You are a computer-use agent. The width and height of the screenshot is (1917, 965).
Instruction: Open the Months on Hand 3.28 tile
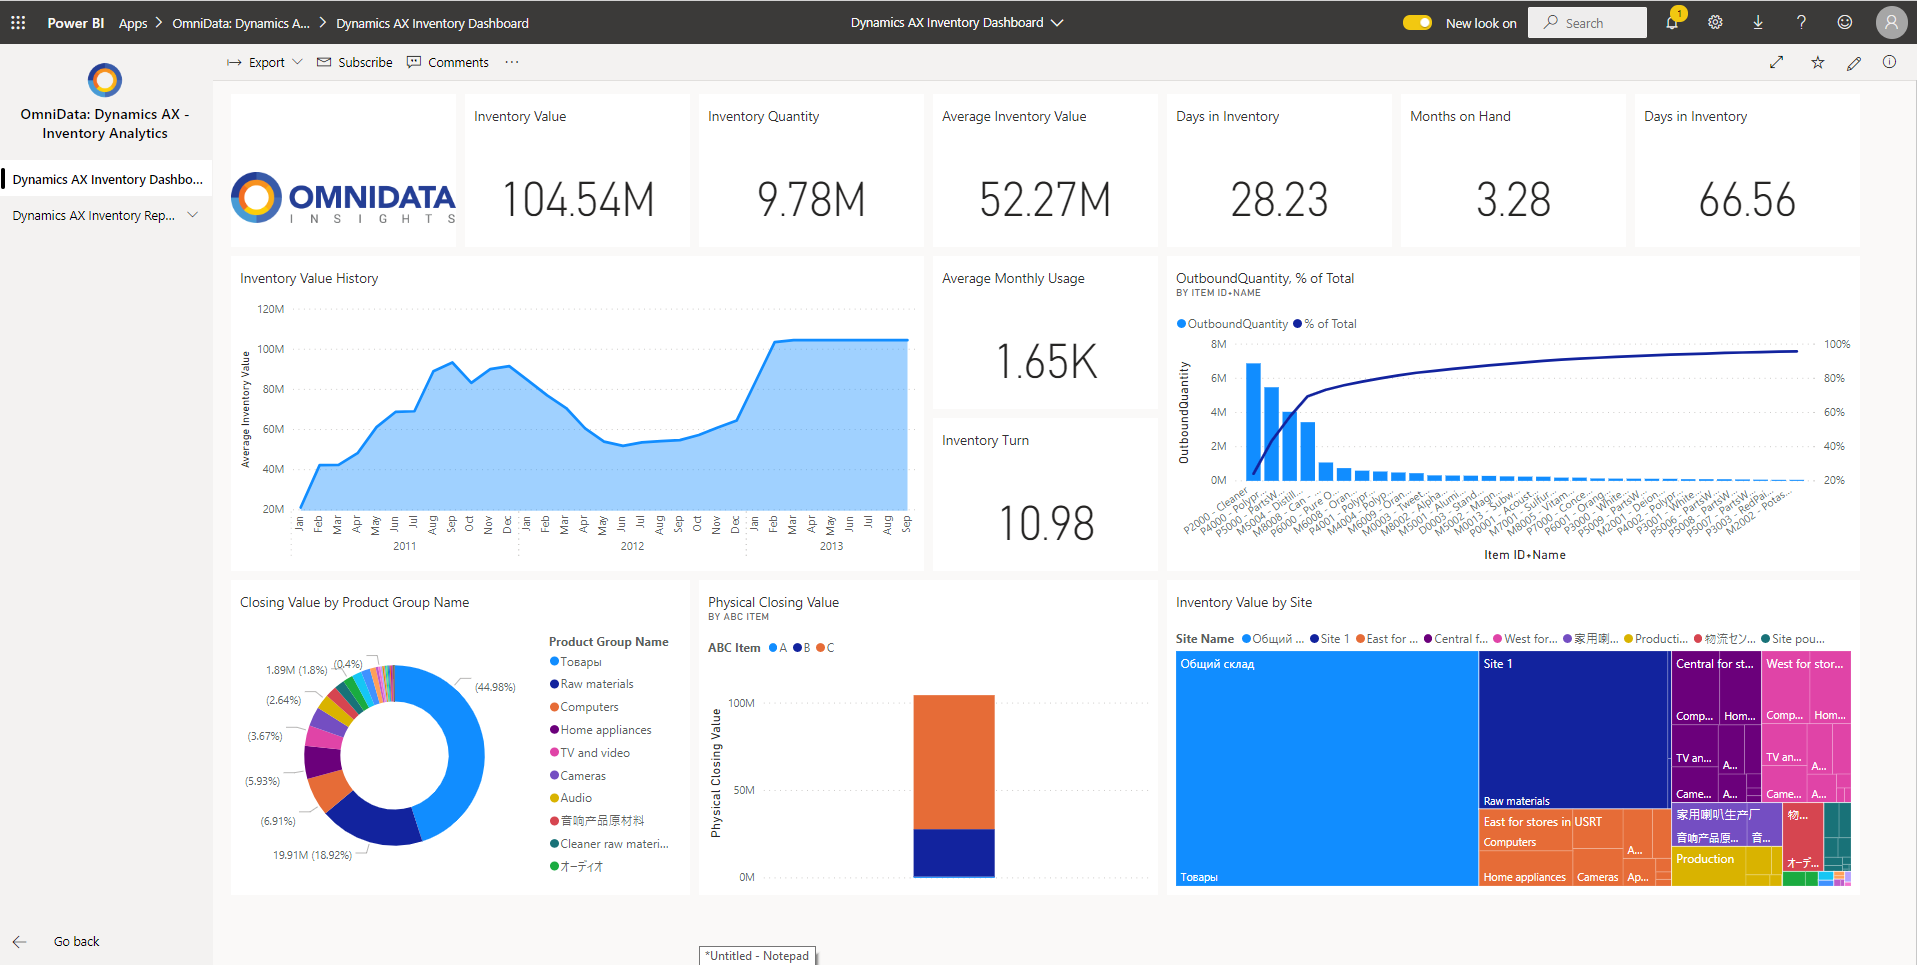1513,170
